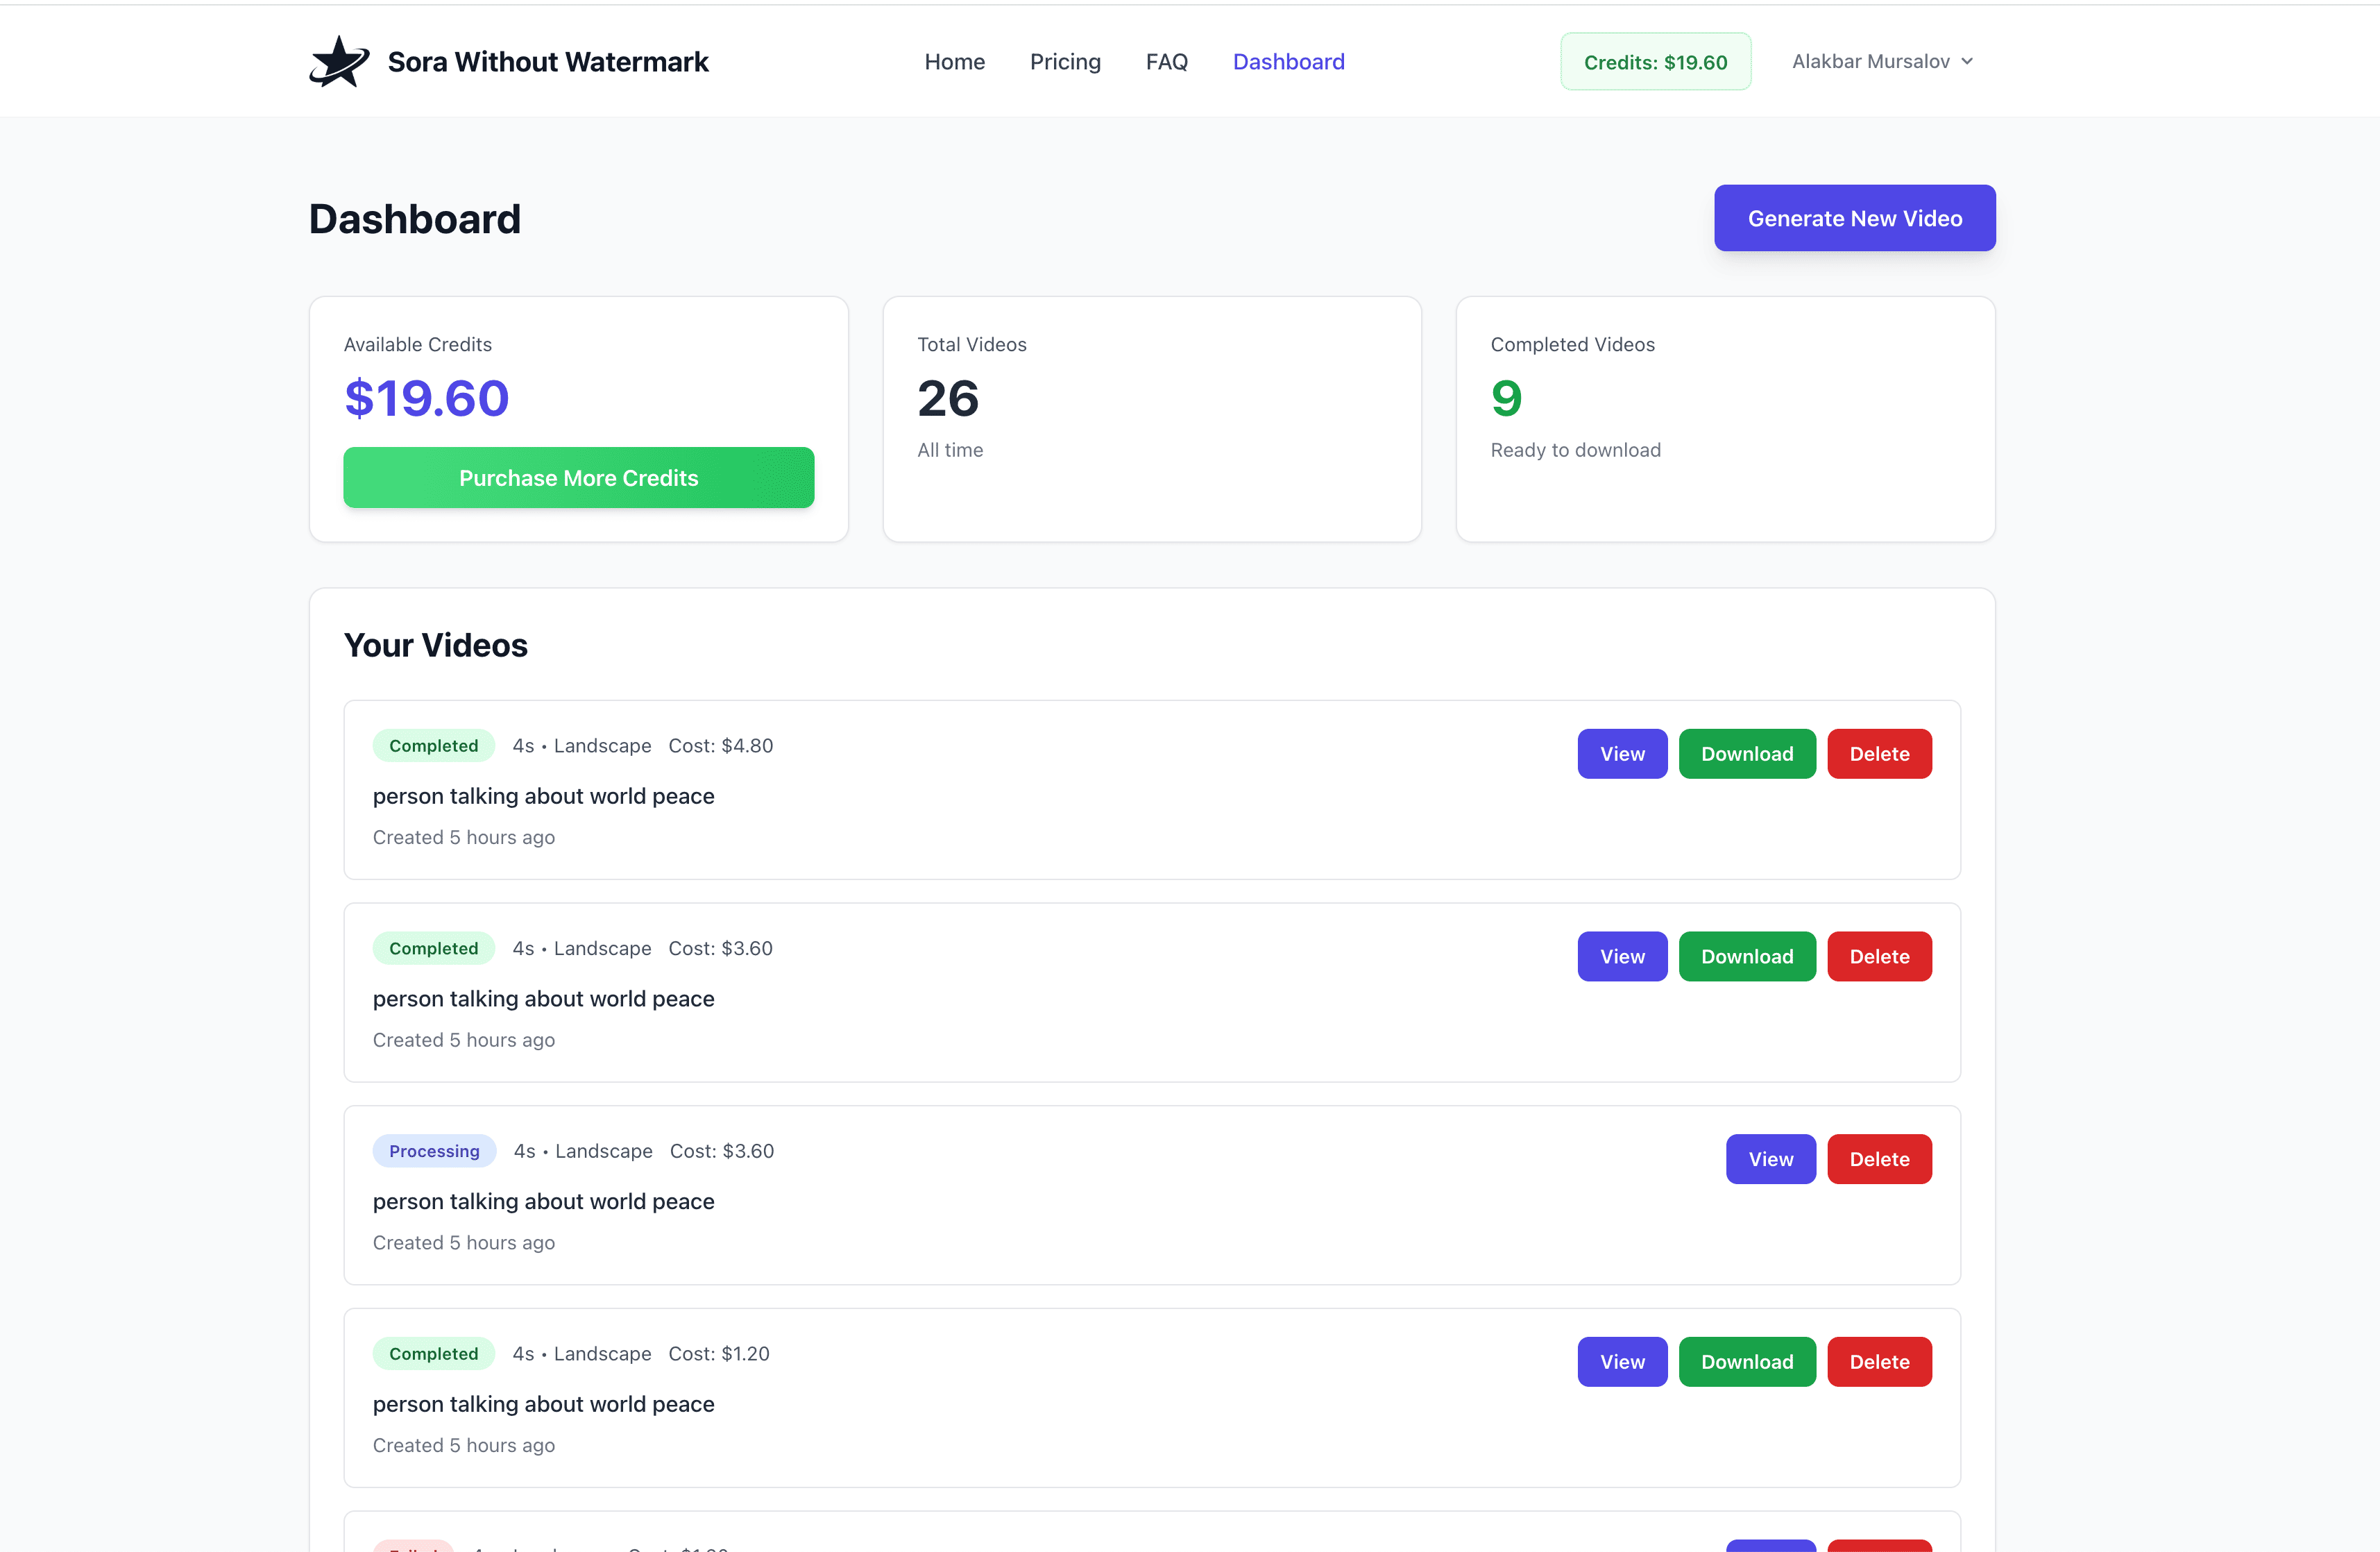Image resolution: width=2380 pixels, height=1552 pixels.
Task: Click the star logo icon
Action: (x=339, y=62)
